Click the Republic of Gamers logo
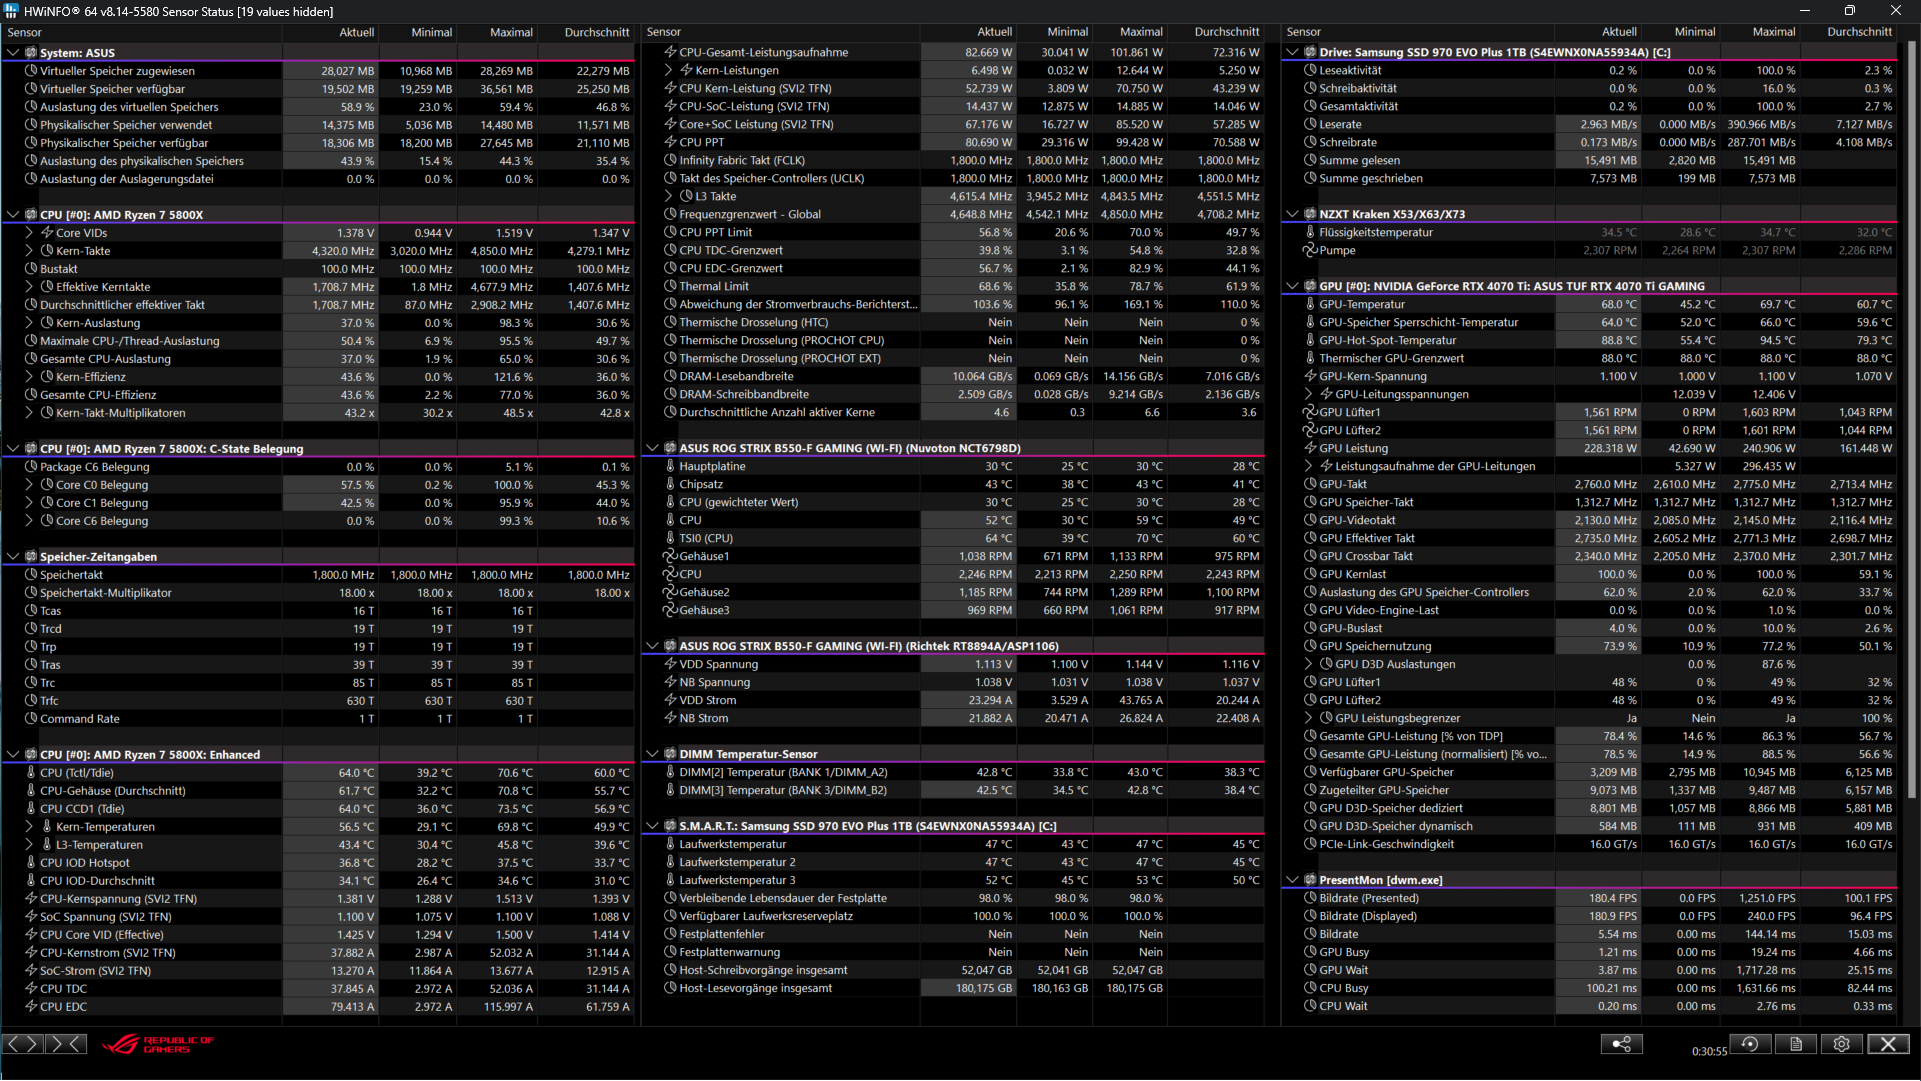This screenshot has height=1081, width=1921. click(158, 1044)
